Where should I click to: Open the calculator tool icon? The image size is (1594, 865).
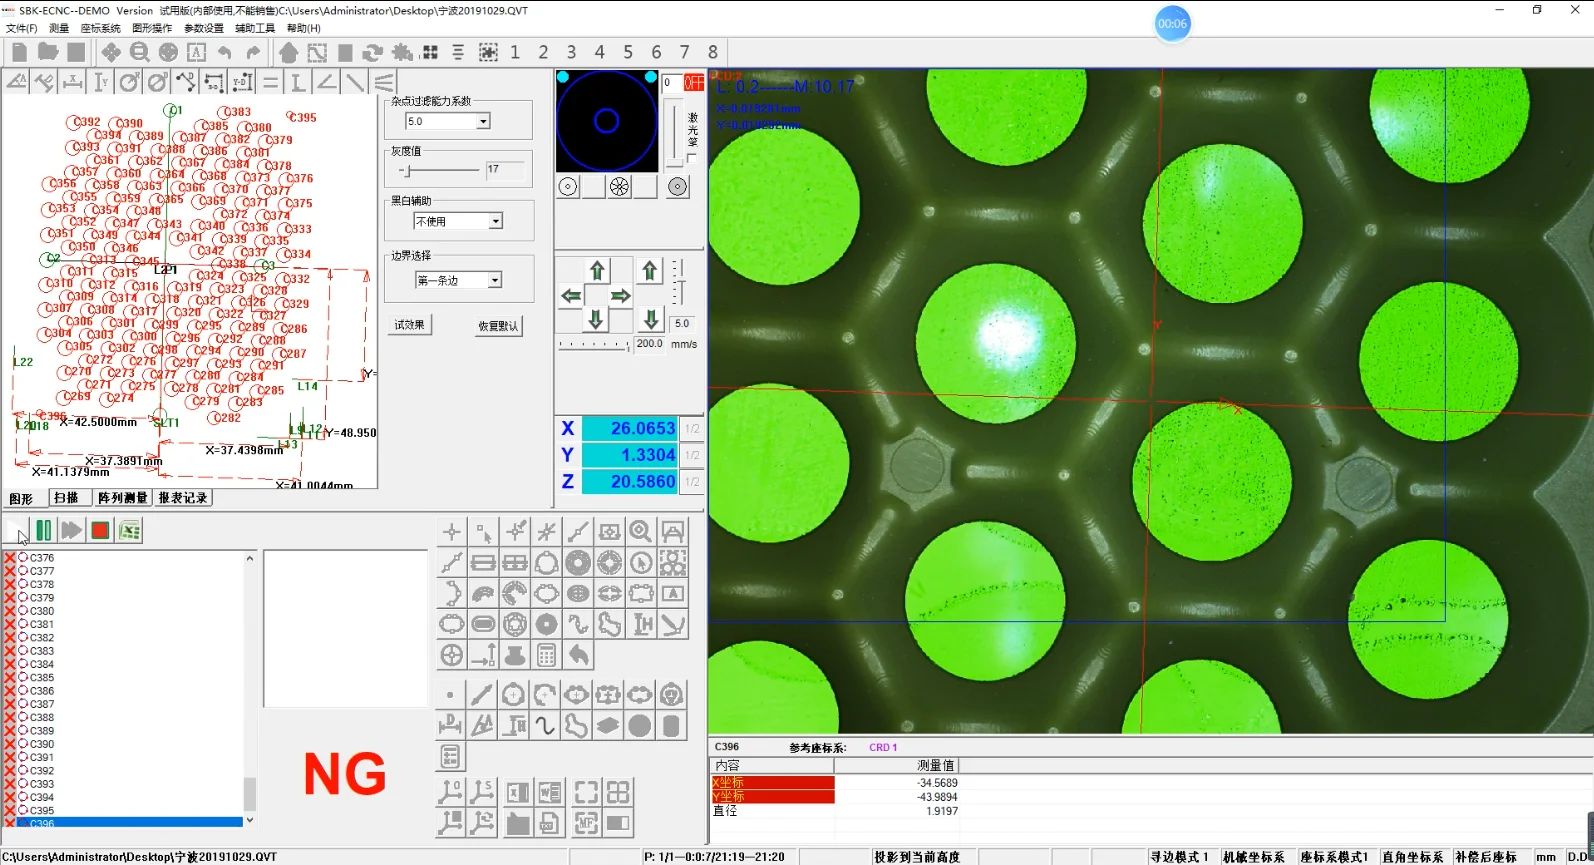coord(546,656)
